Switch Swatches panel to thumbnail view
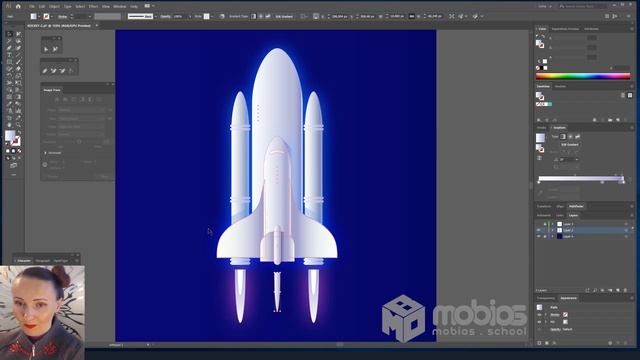This screenshot has width=640, height=360. point(630,95)
